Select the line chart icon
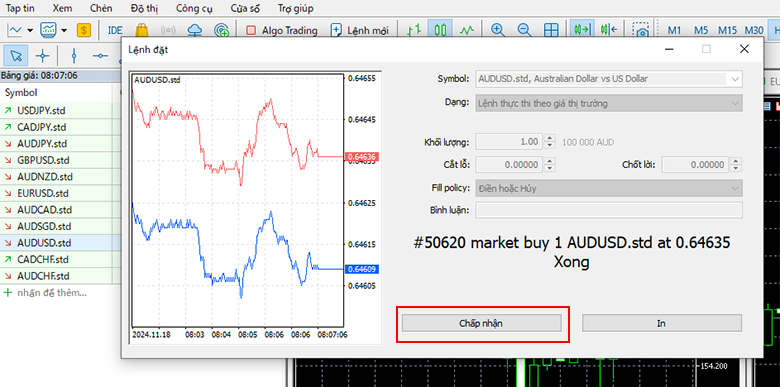 [x=467, y=30]
